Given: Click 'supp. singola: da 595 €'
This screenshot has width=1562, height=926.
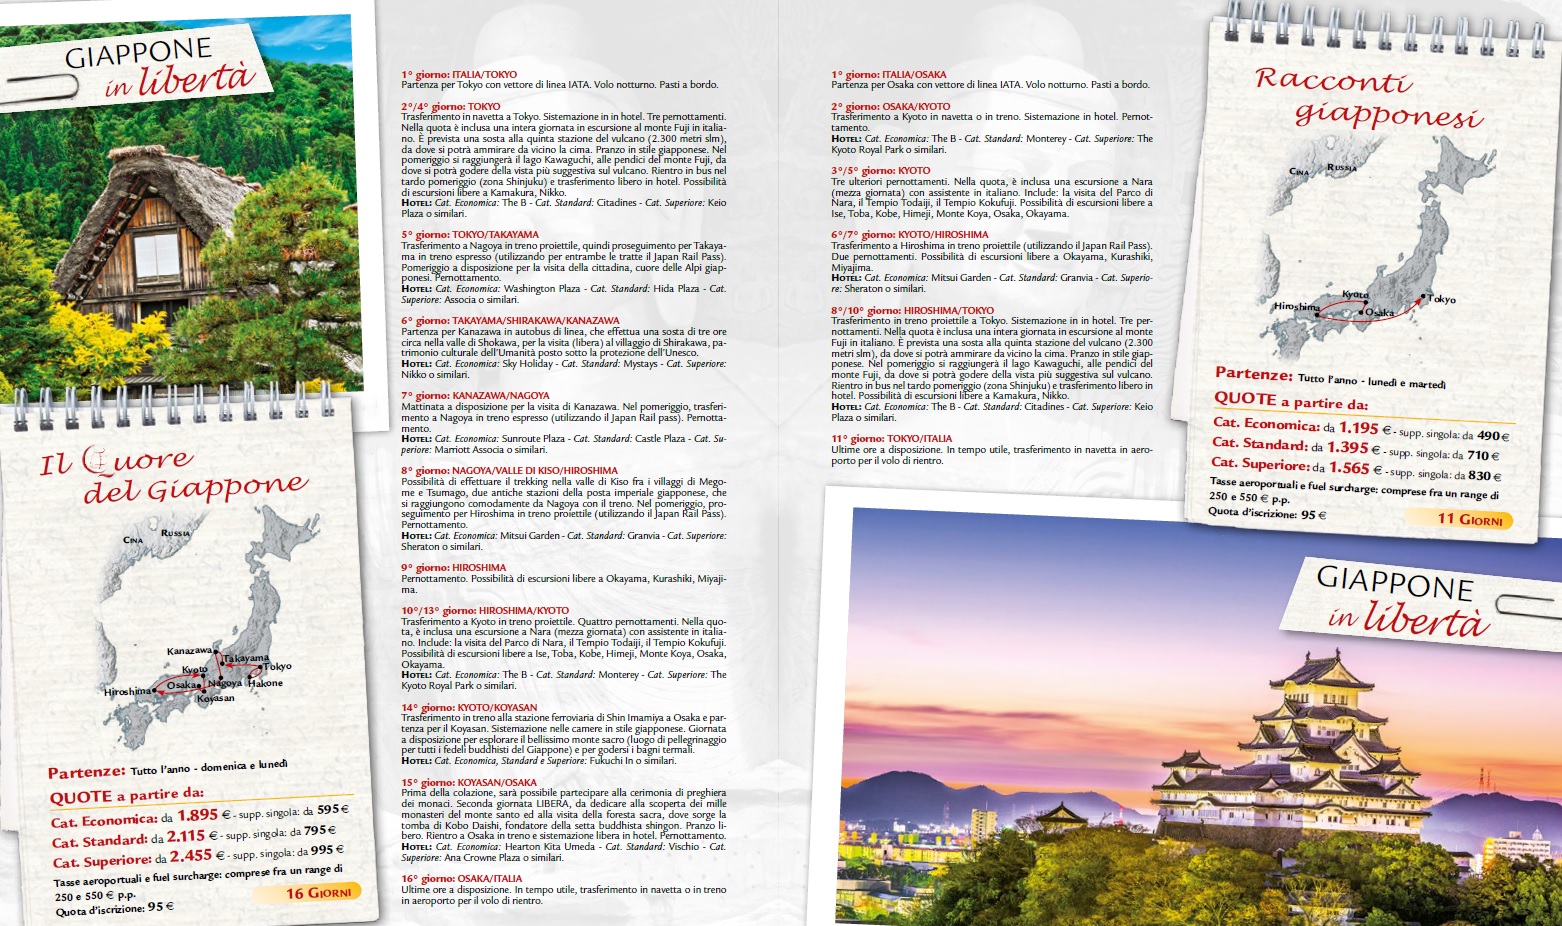Looking at the screenshot, I should click(294, 811).
